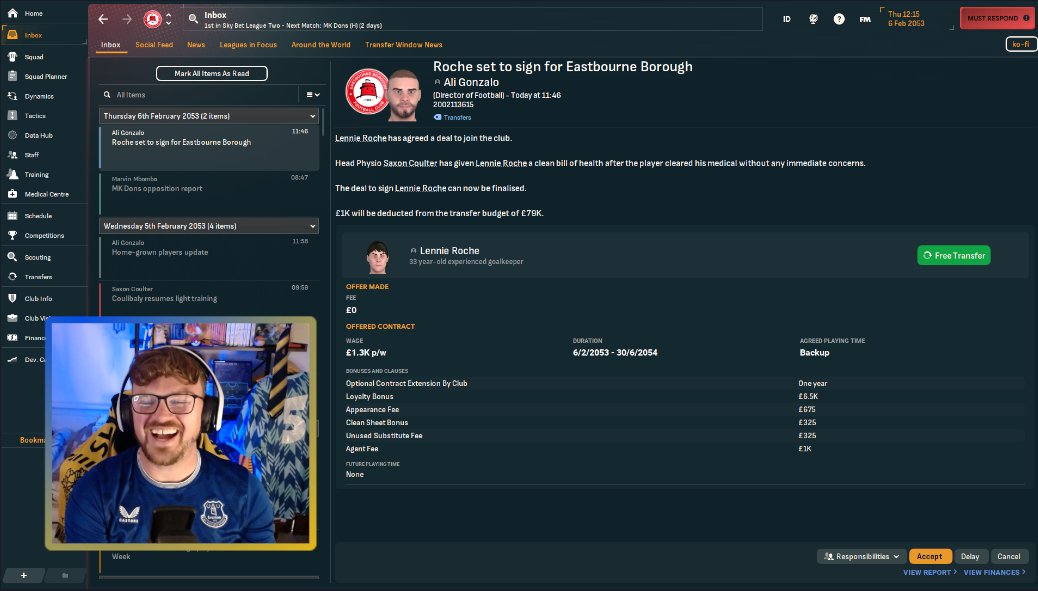This screenshot has height=591, width=1038.
Task: Open the Schedule sidebar icon
Action: pyautogui.click(x=13, y=216)
